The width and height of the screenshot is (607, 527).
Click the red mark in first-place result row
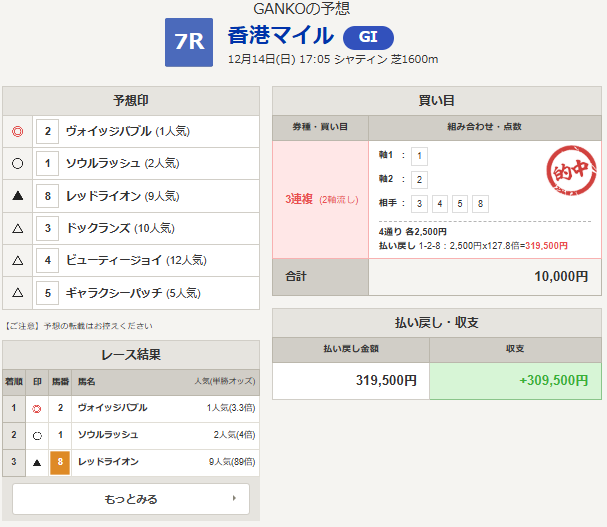pos(37,409)
